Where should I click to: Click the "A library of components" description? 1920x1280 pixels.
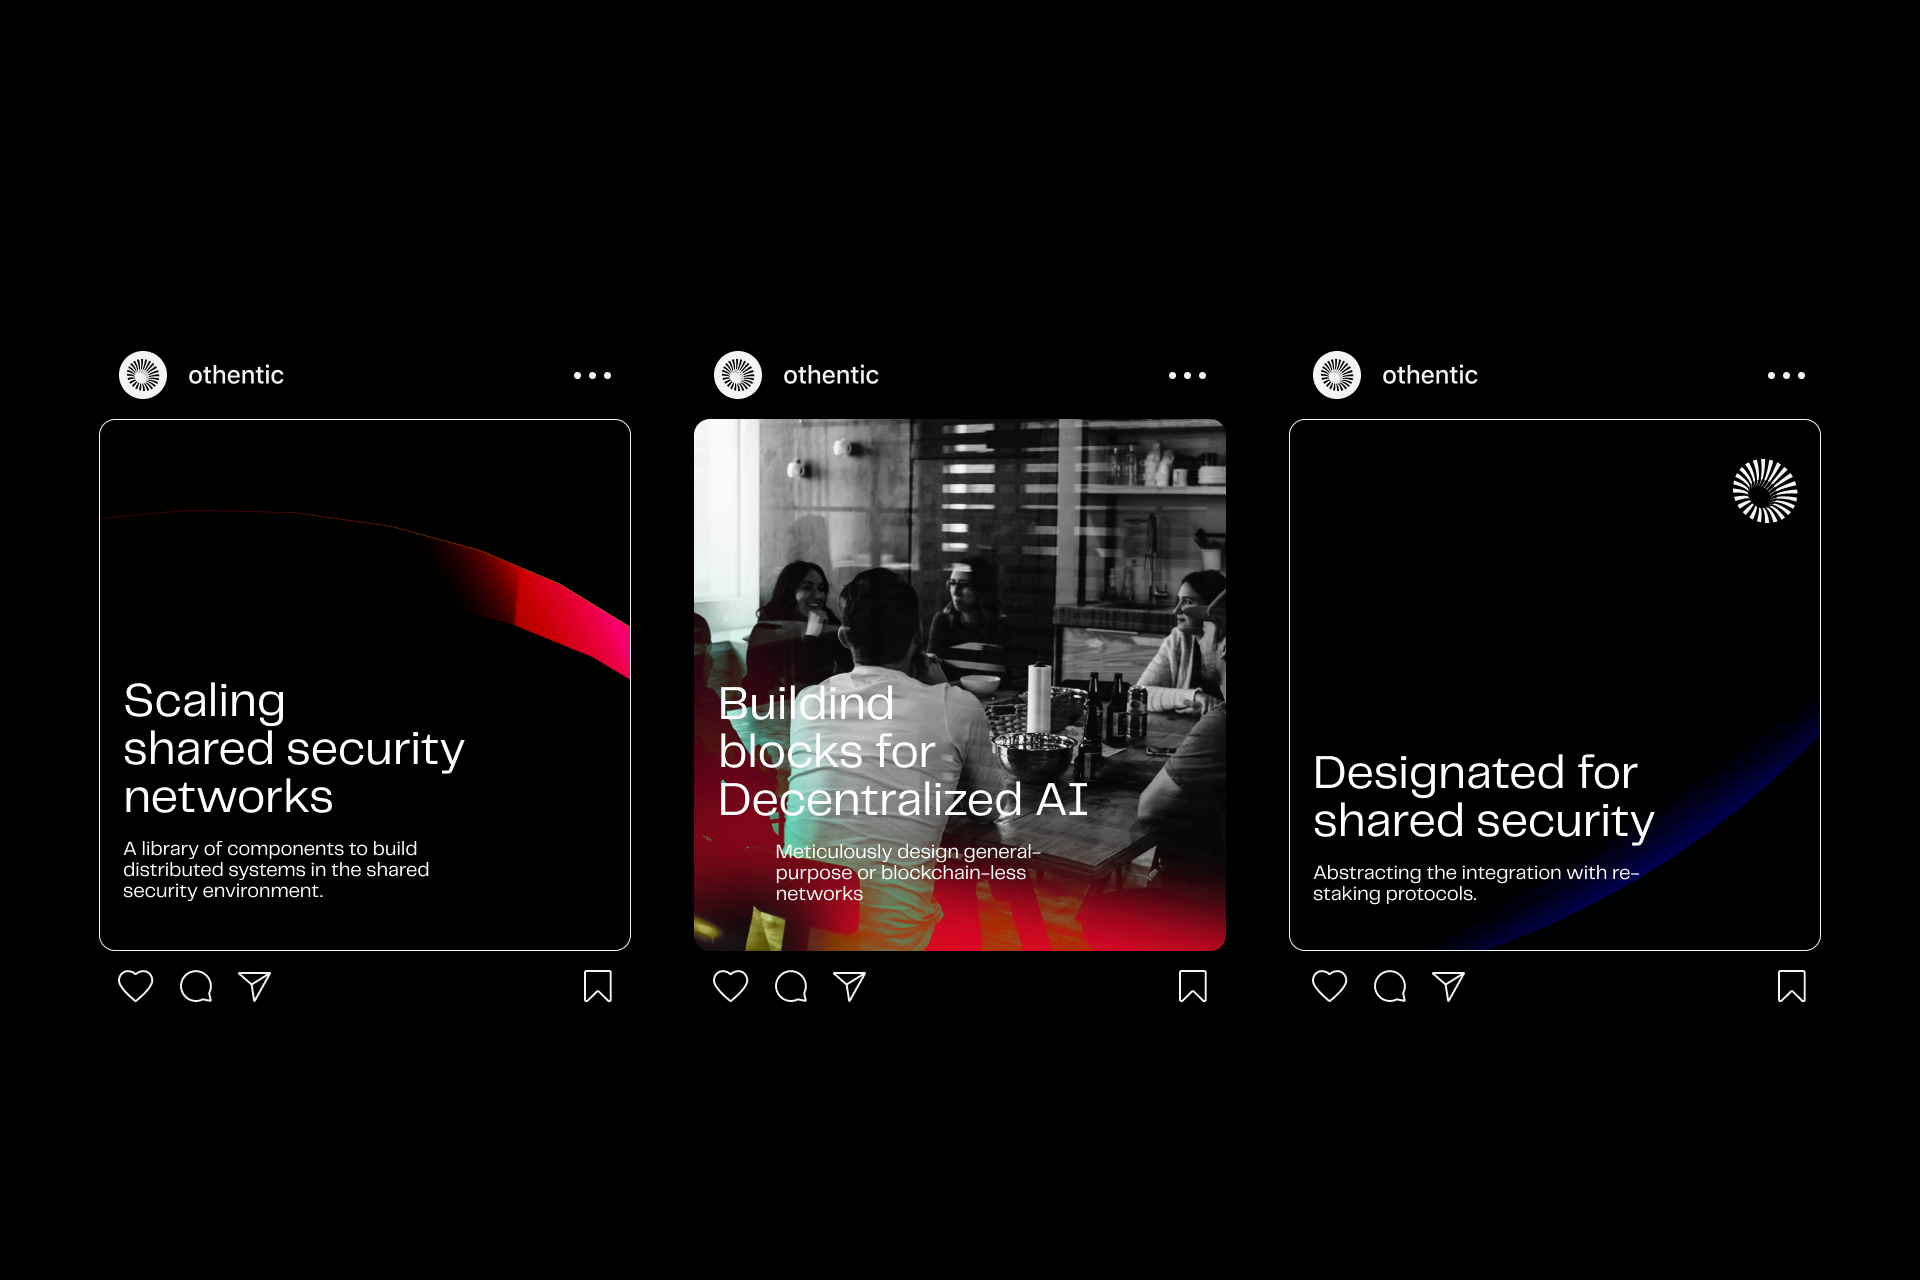276,869
